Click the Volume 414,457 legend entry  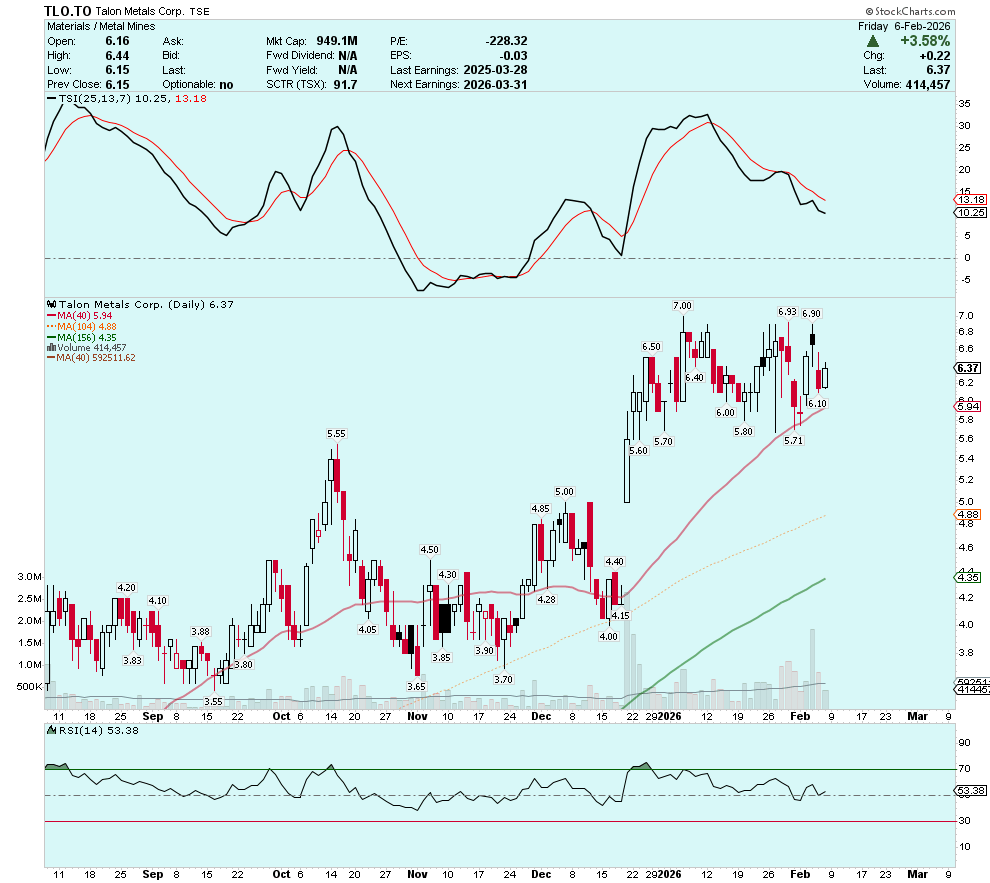tap(86, 348)
